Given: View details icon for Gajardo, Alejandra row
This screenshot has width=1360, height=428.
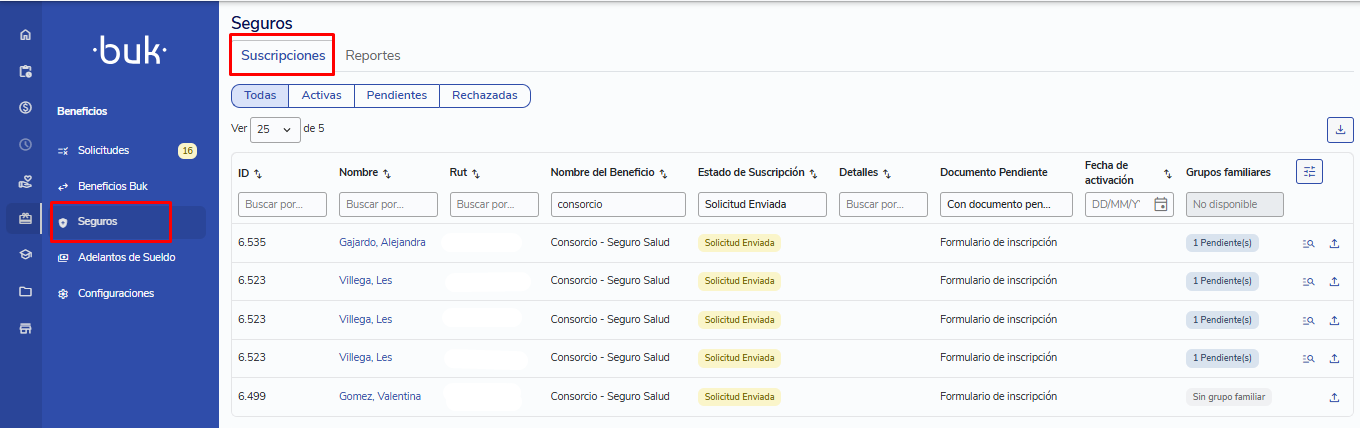Looking at the screenshot, I should (x=1308, y=243).
